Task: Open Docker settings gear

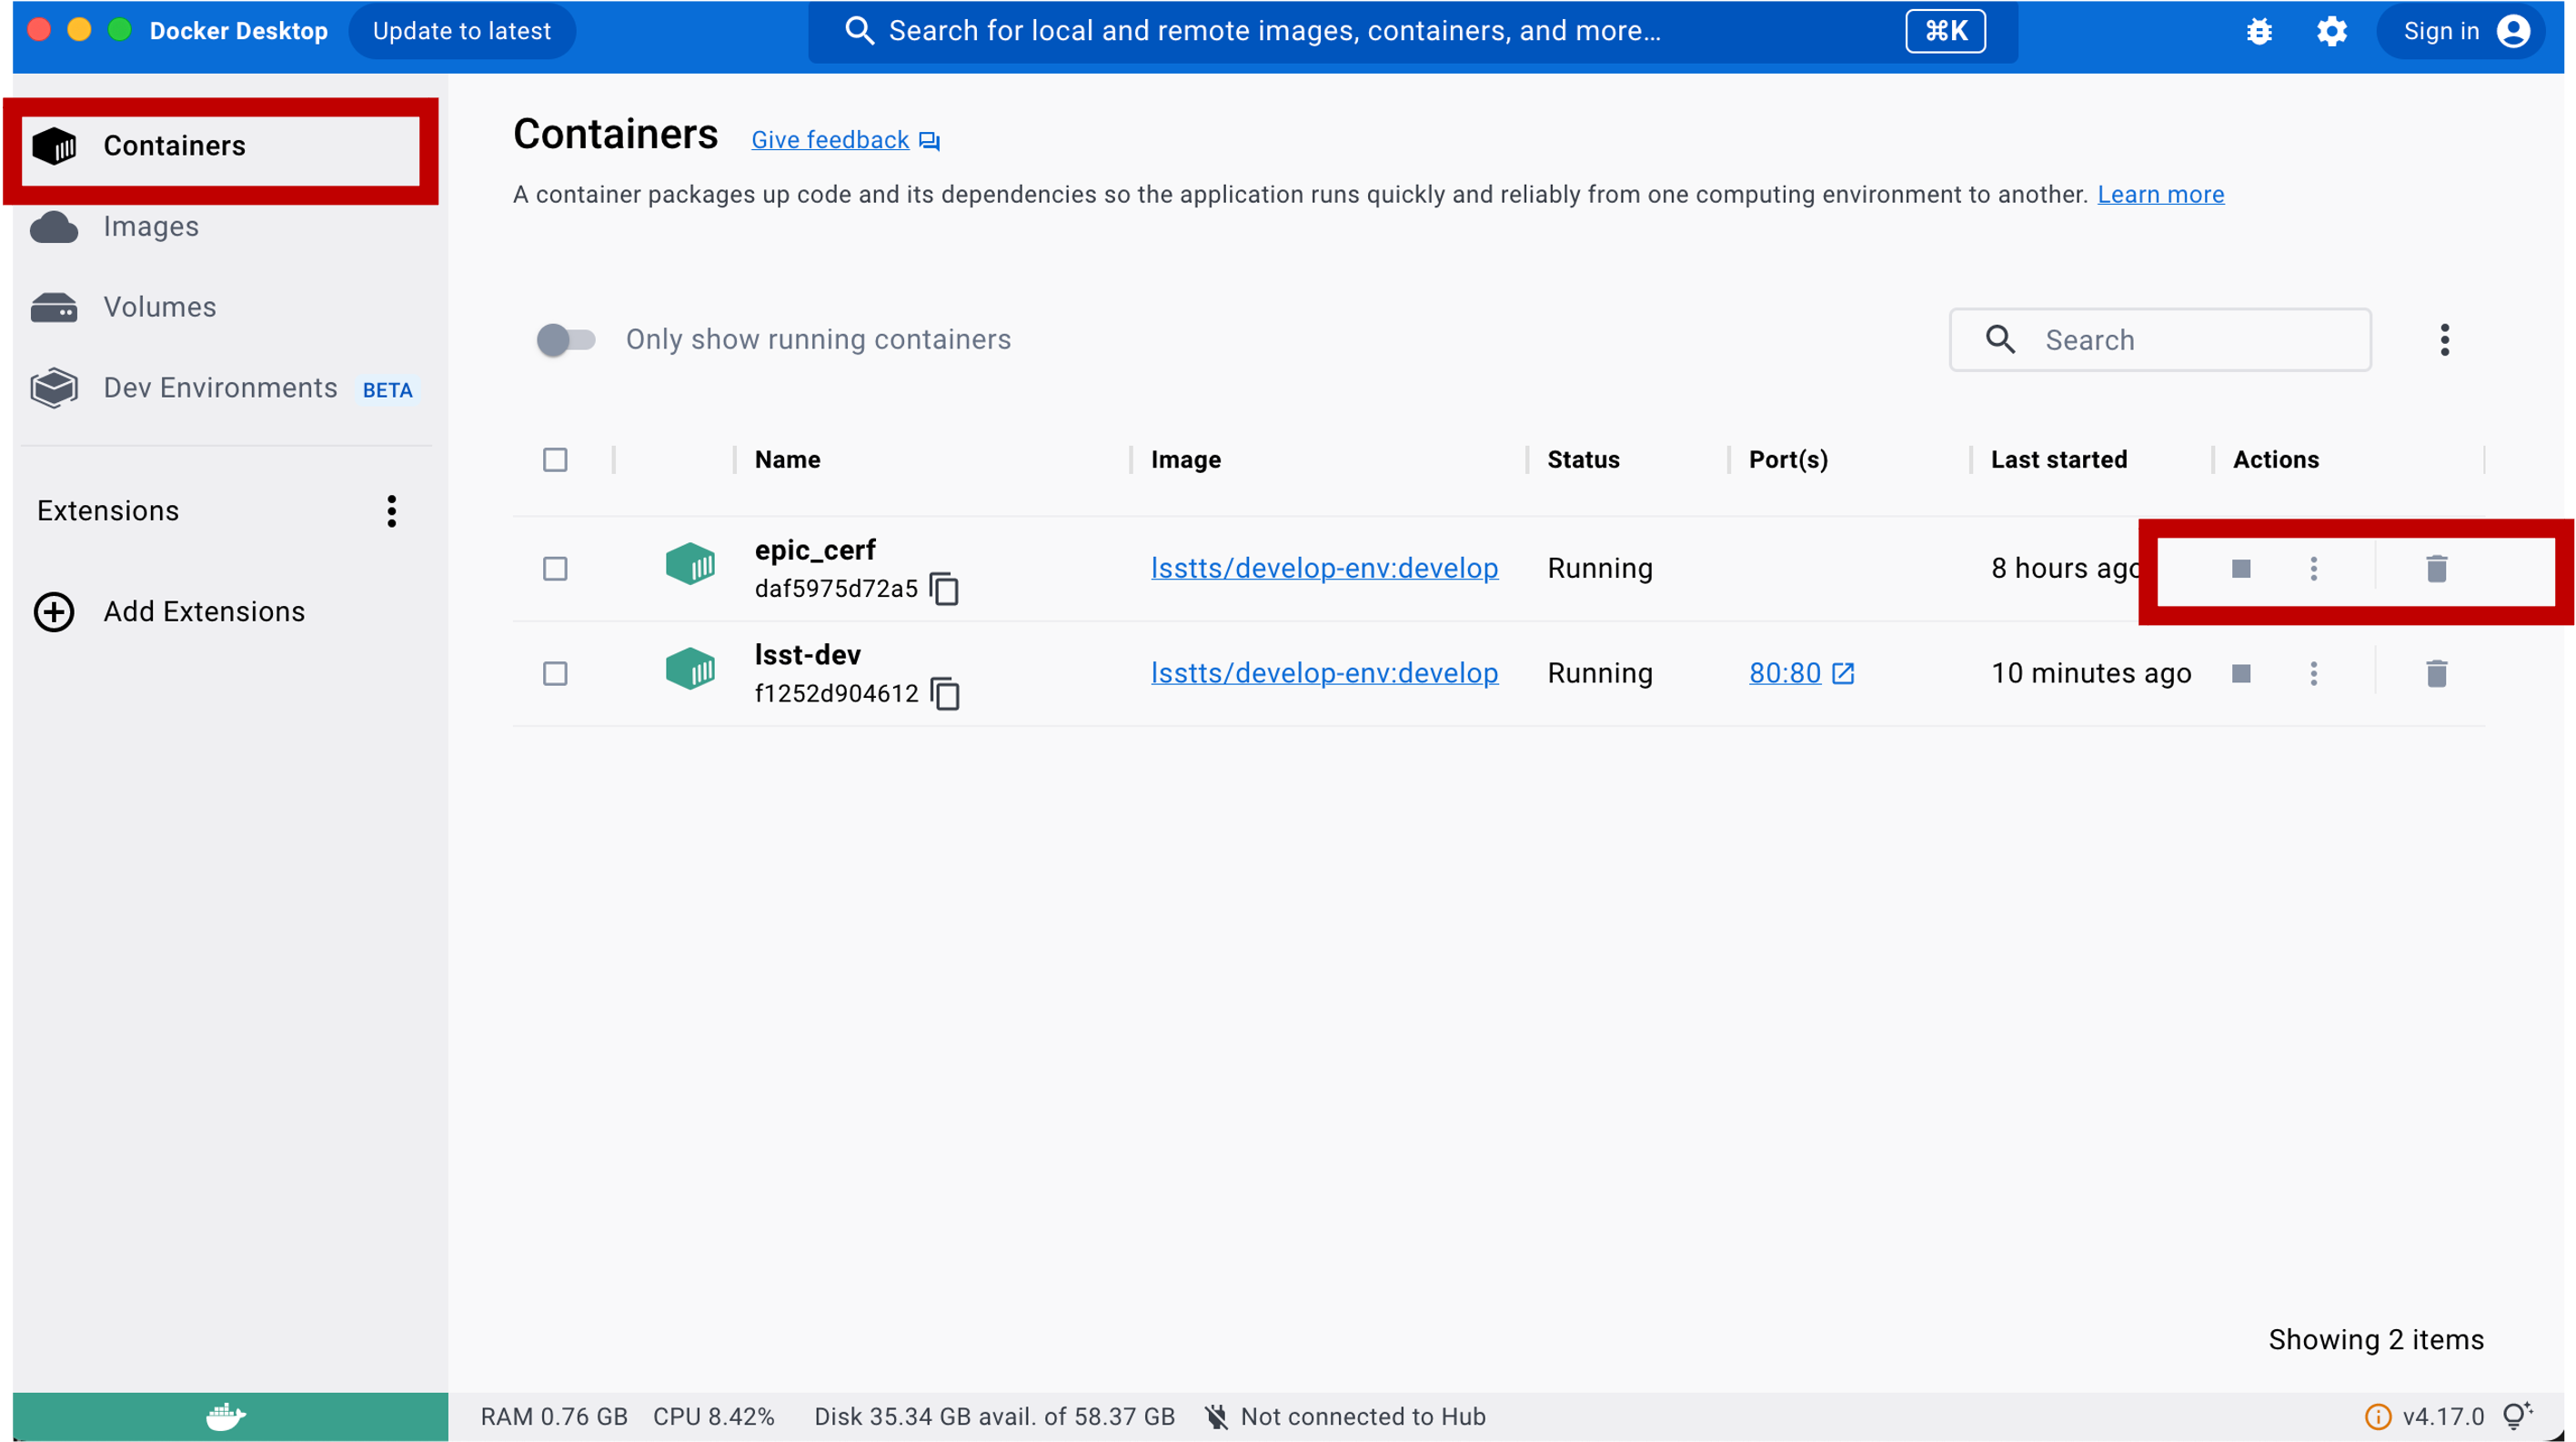Action: 2331,31
